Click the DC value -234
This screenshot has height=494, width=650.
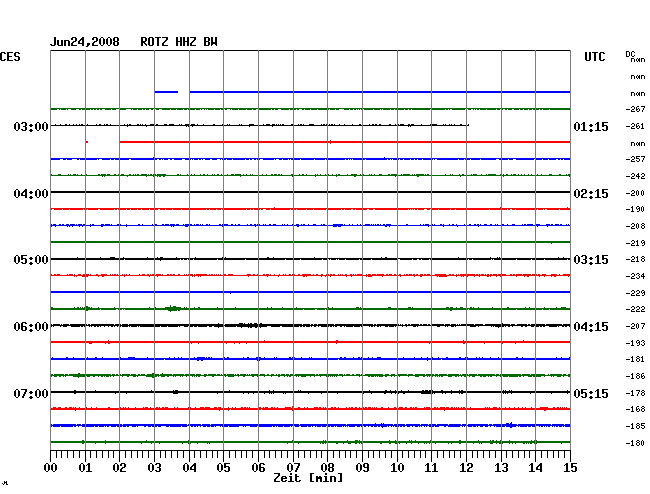635,276
